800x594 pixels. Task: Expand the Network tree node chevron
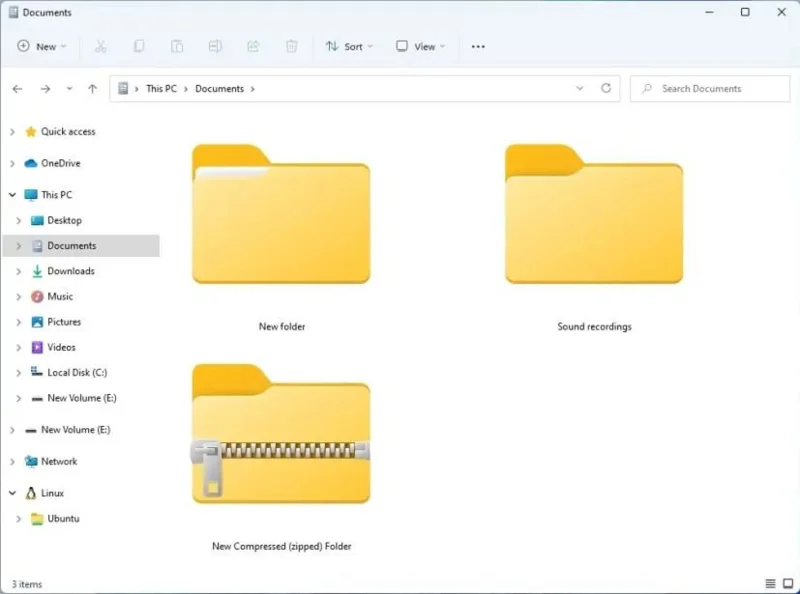[x=12, y=462]
